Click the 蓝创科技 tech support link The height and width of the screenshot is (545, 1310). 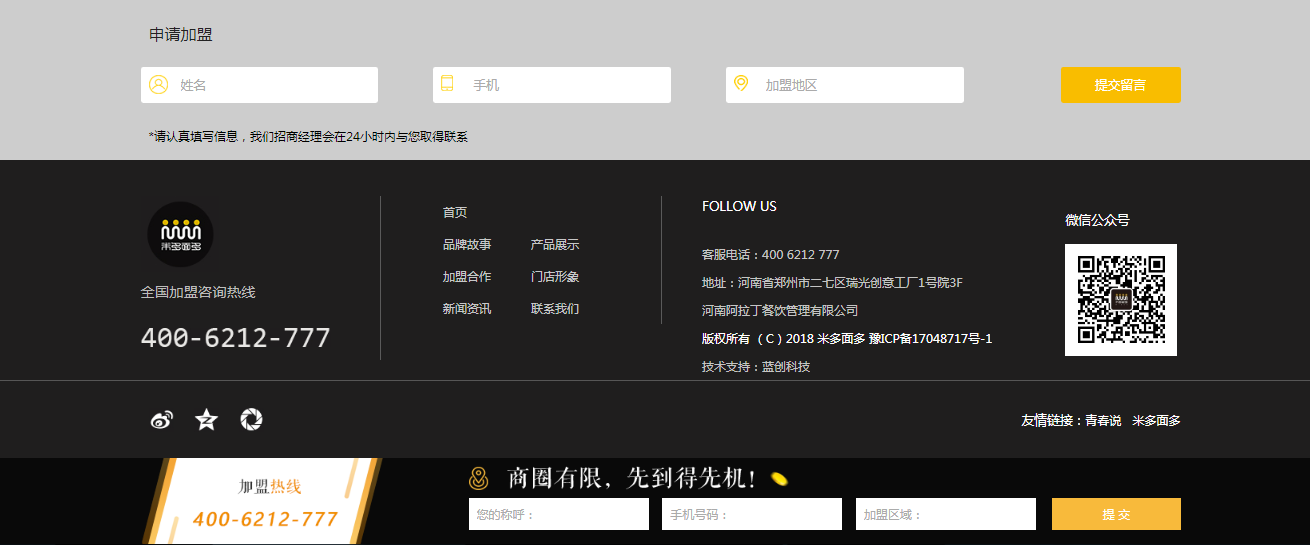click(x=786, y=367)
